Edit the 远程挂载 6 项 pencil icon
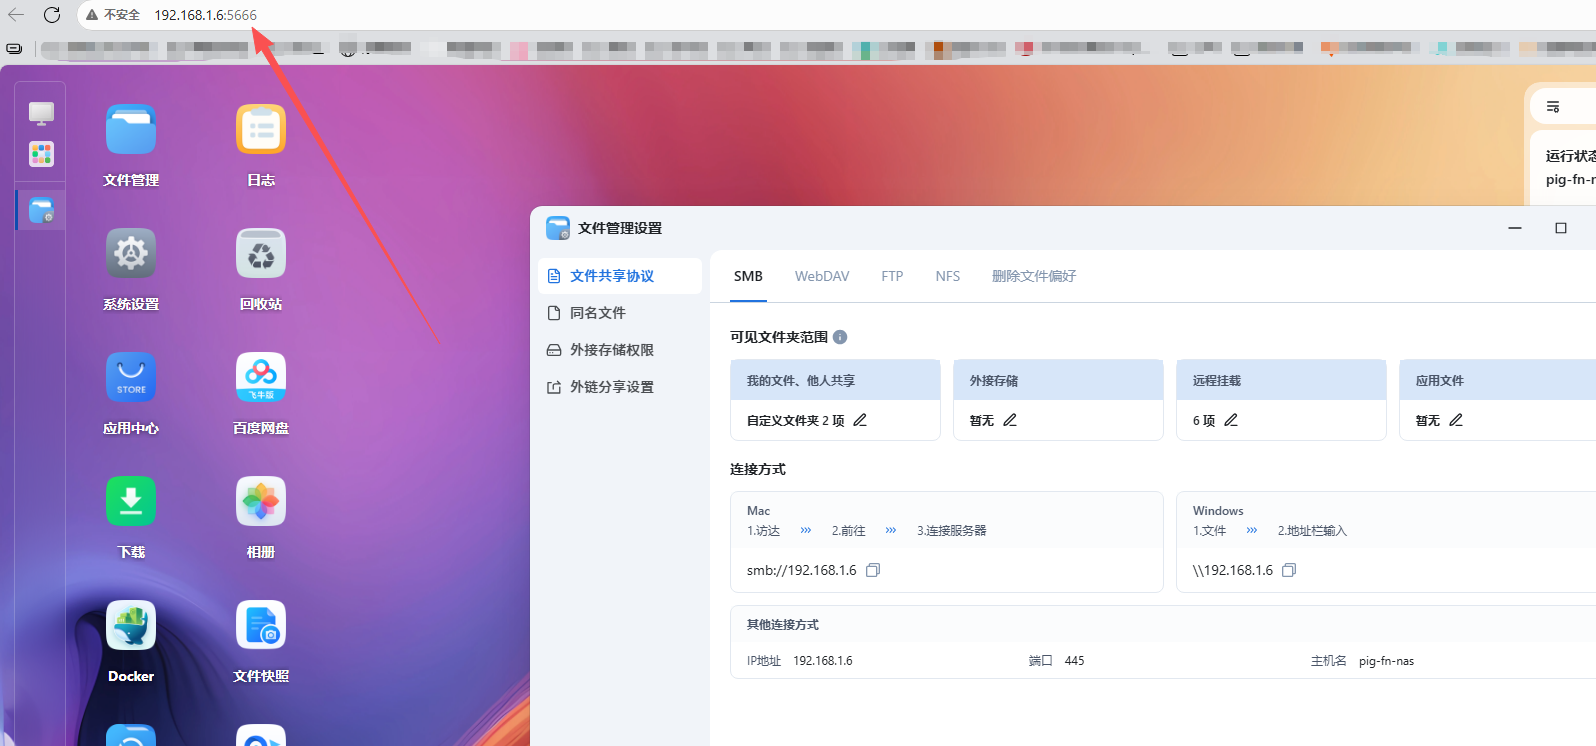Screen dimensions: 1596x746 (1231, 420)
